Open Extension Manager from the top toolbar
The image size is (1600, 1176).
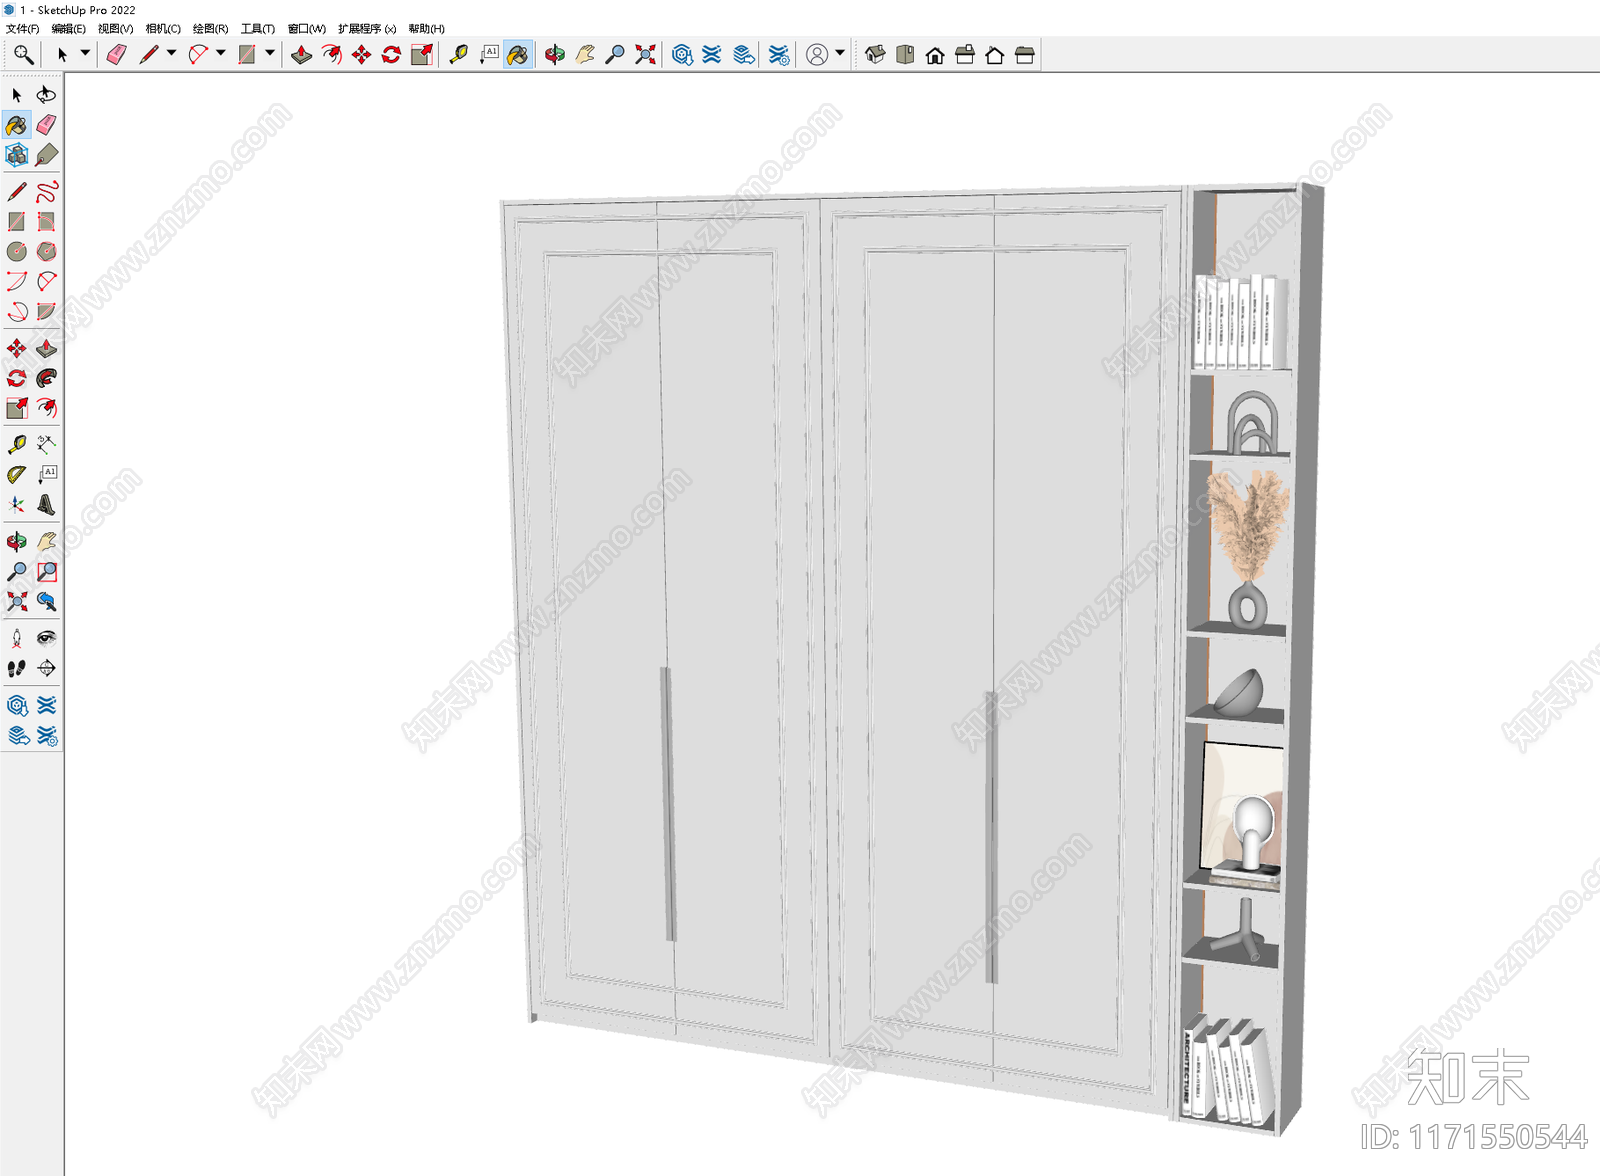coord(779,55)
